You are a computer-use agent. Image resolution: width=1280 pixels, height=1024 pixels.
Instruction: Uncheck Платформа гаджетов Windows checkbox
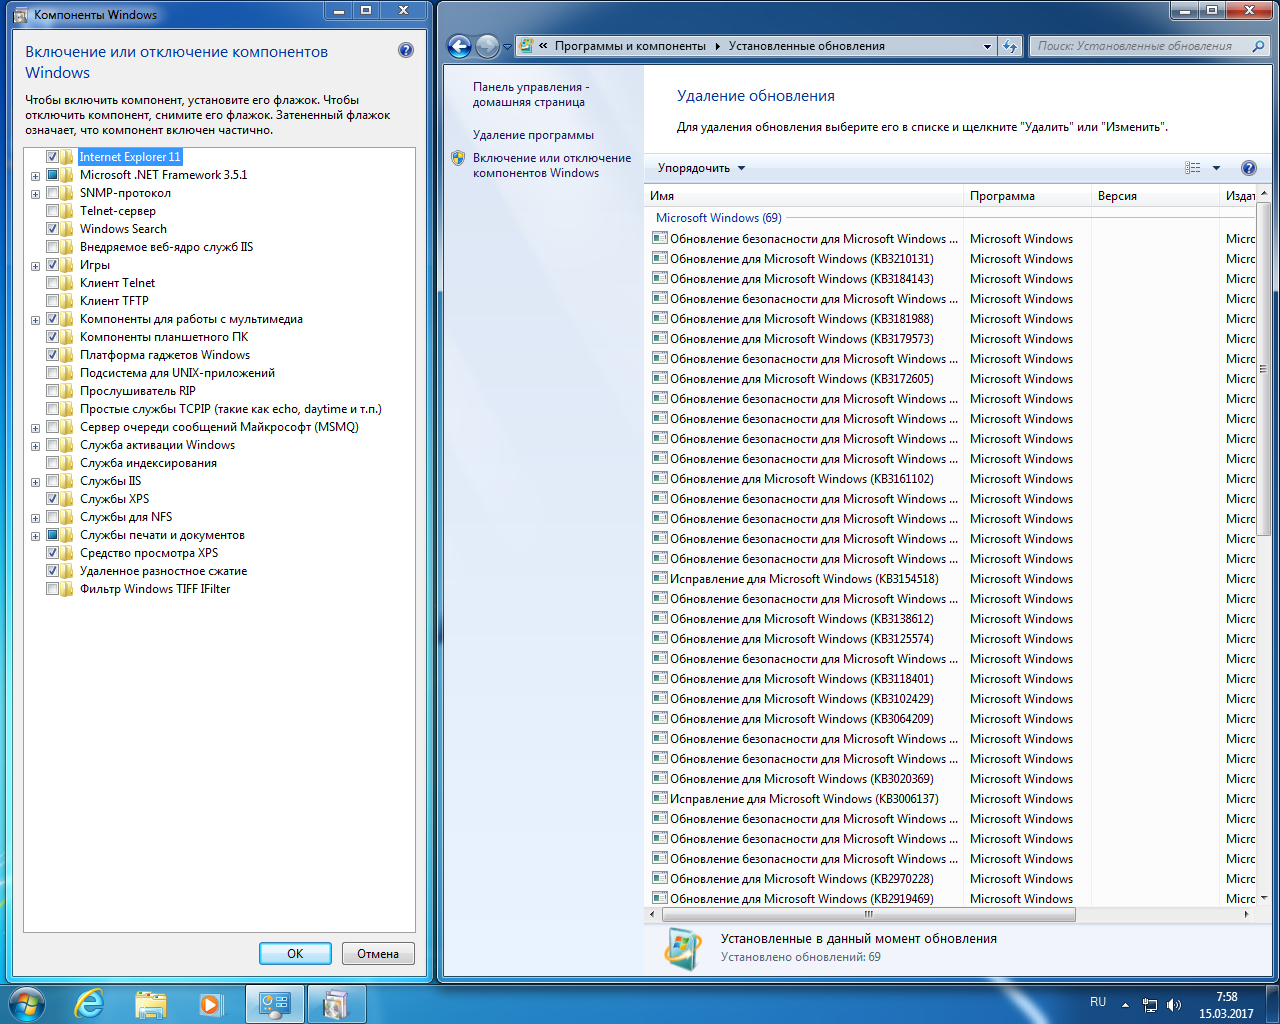click(52, 355)
